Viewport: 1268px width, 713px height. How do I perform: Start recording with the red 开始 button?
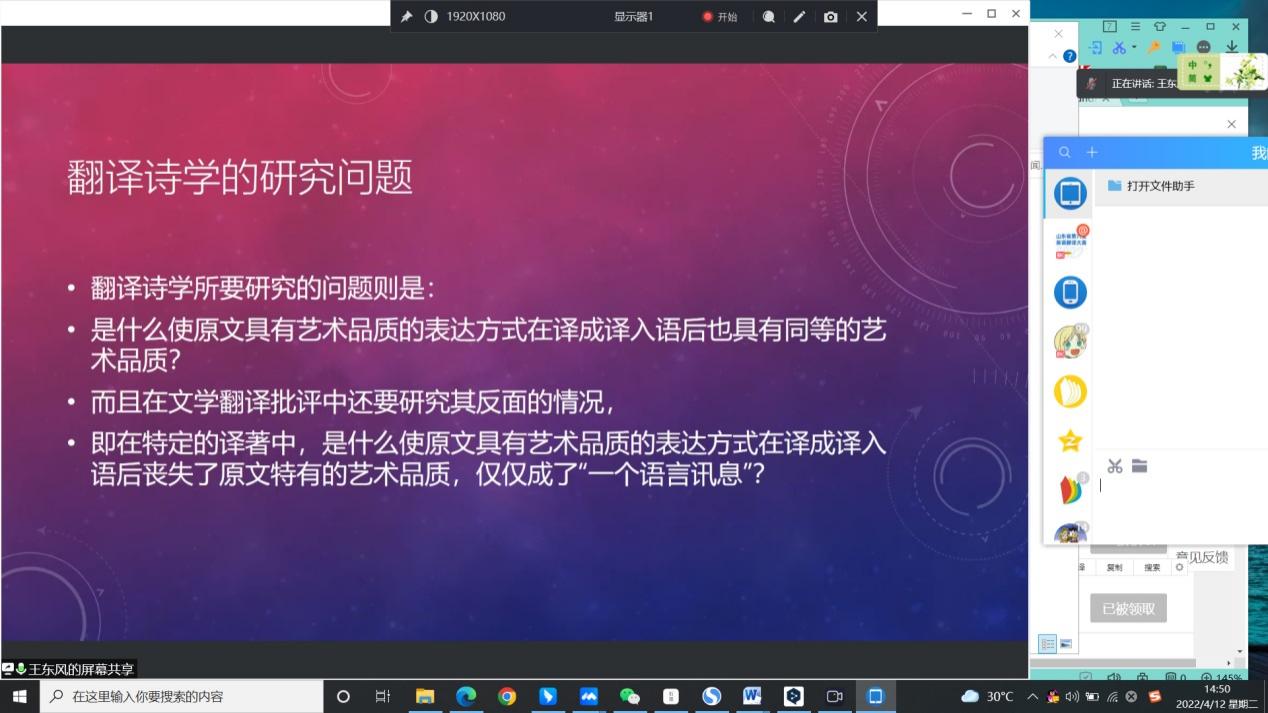point(720,16)
